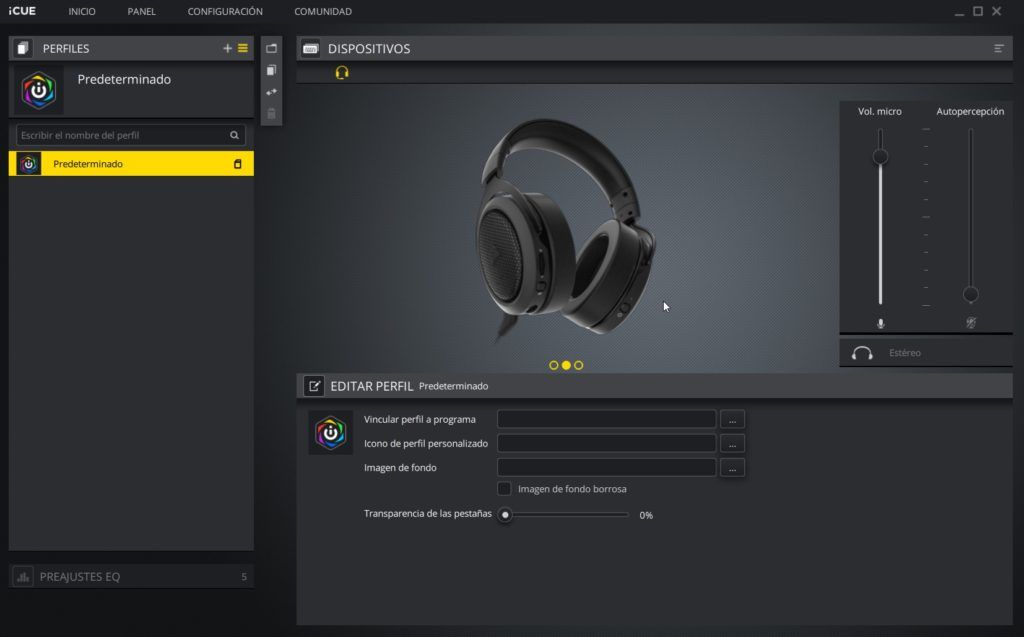Select the second carousel dot

(566, 365)
